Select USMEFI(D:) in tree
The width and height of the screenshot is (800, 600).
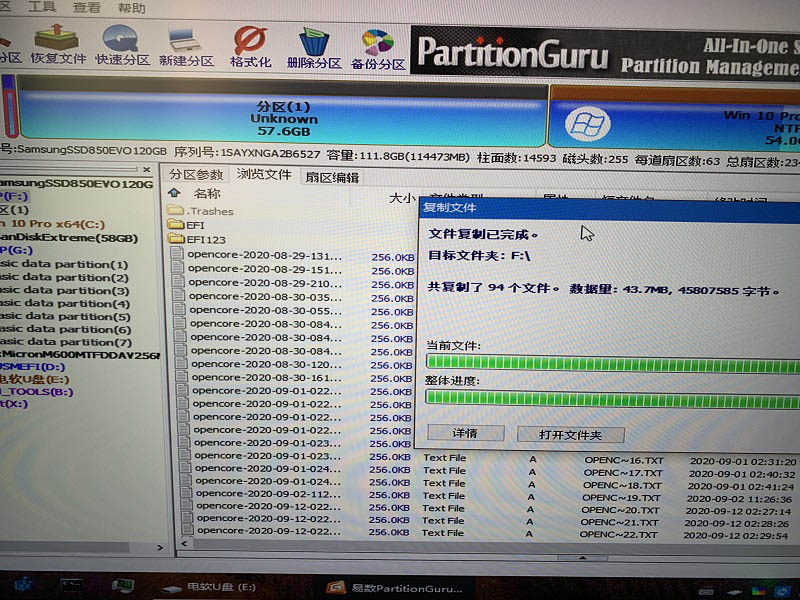coord(33,367)
